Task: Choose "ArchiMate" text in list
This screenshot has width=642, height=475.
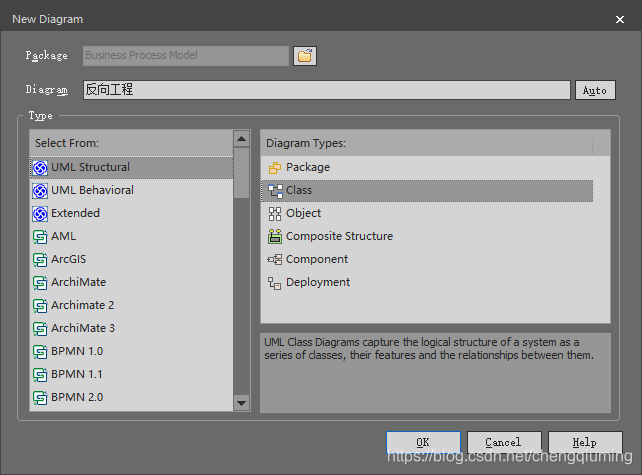Action: tap(79, 282)
